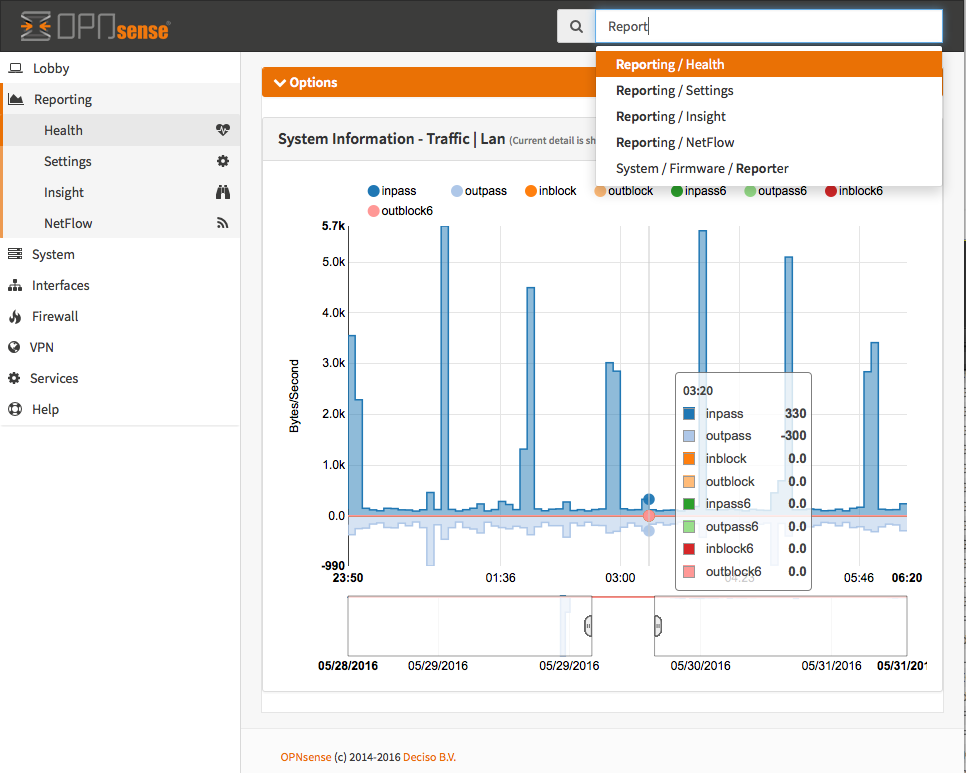Click inside the search input field
Viewport: 966px width, 773px height.
point(768,26)
